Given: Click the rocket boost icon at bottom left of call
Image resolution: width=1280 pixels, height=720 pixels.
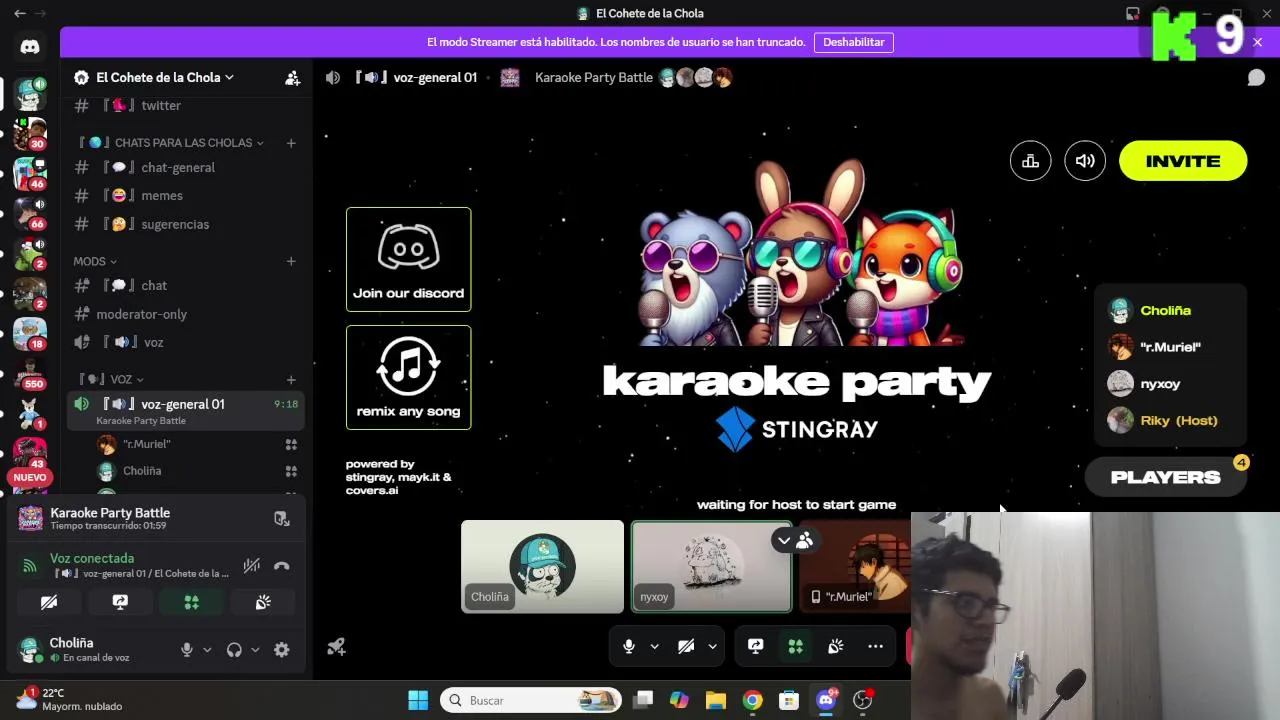Looking at the screenshot, I should 336,647.
